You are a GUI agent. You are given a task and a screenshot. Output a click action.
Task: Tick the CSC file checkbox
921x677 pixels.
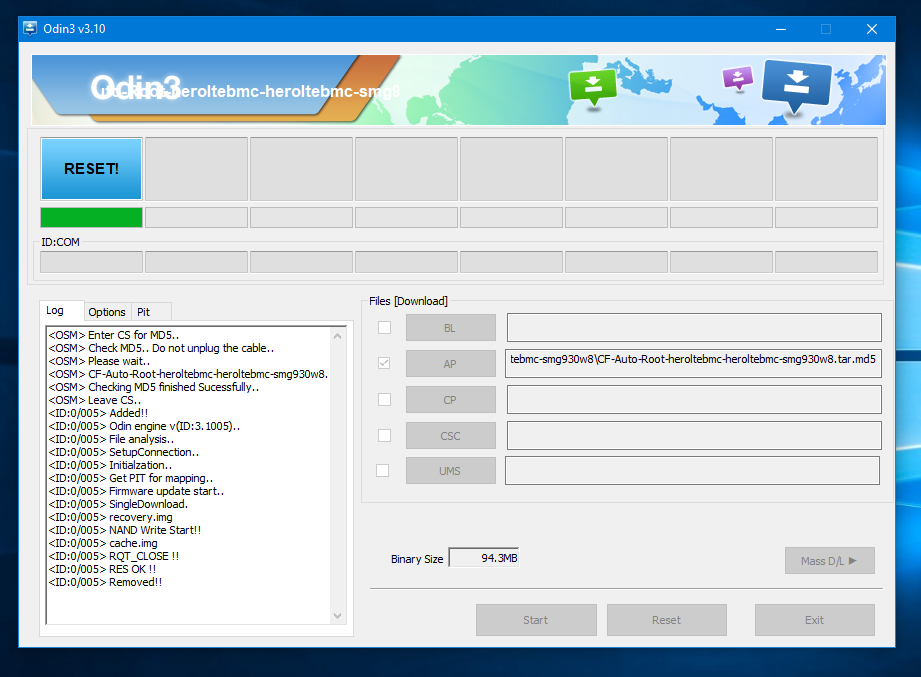[384, 436]
